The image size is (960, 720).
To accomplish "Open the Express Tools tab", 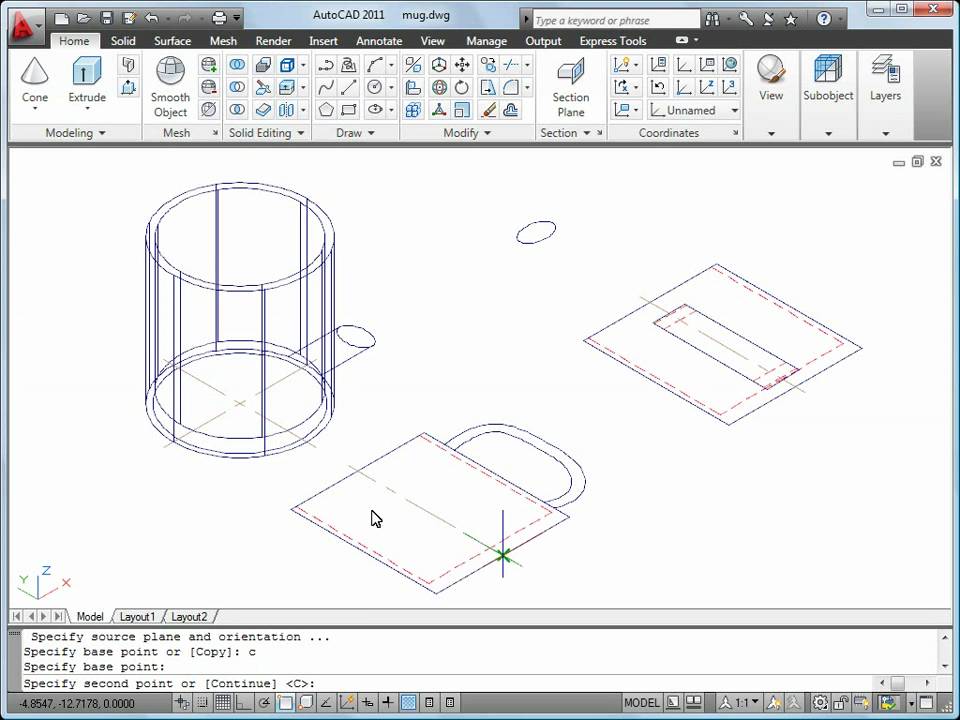I will (613, 41).
